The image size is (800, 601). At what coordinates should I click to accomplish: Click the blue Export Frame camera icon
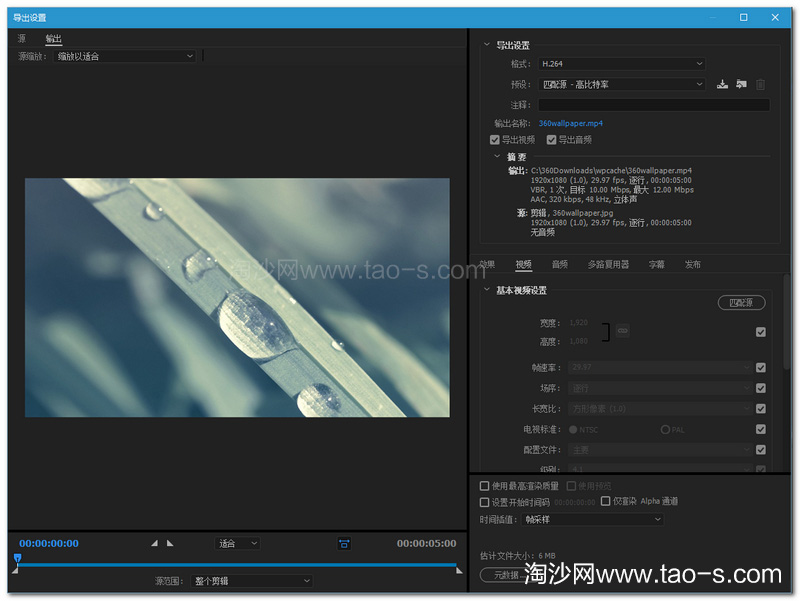(x=343, y=542)
